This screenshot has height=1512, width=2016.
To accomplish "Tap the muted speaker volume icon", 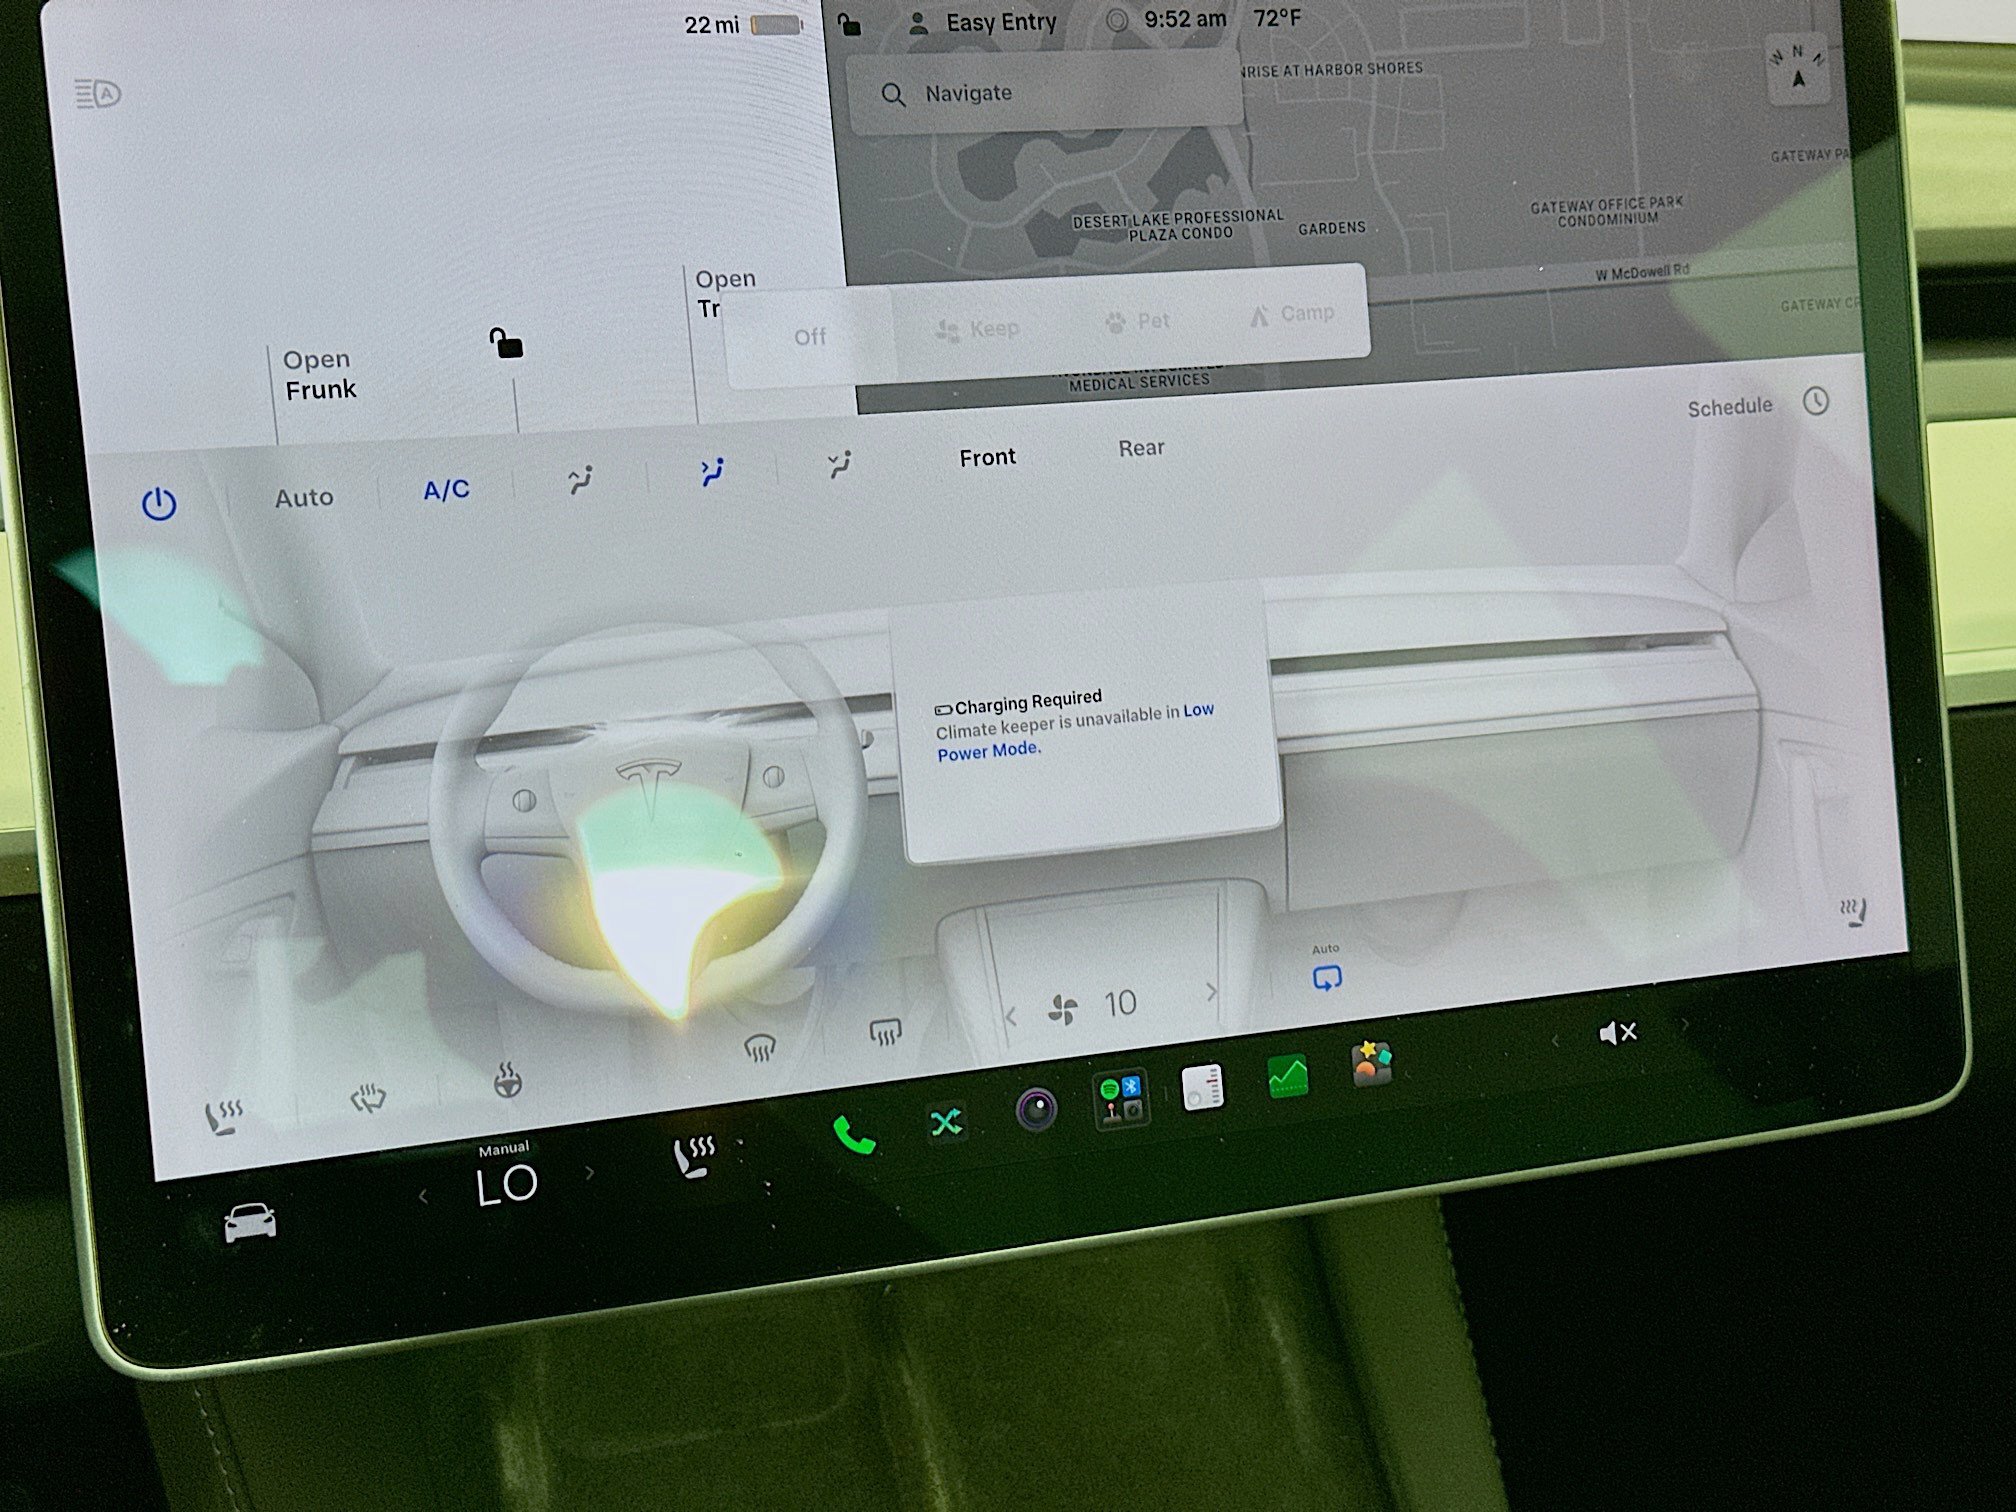I will 1617,1033.
